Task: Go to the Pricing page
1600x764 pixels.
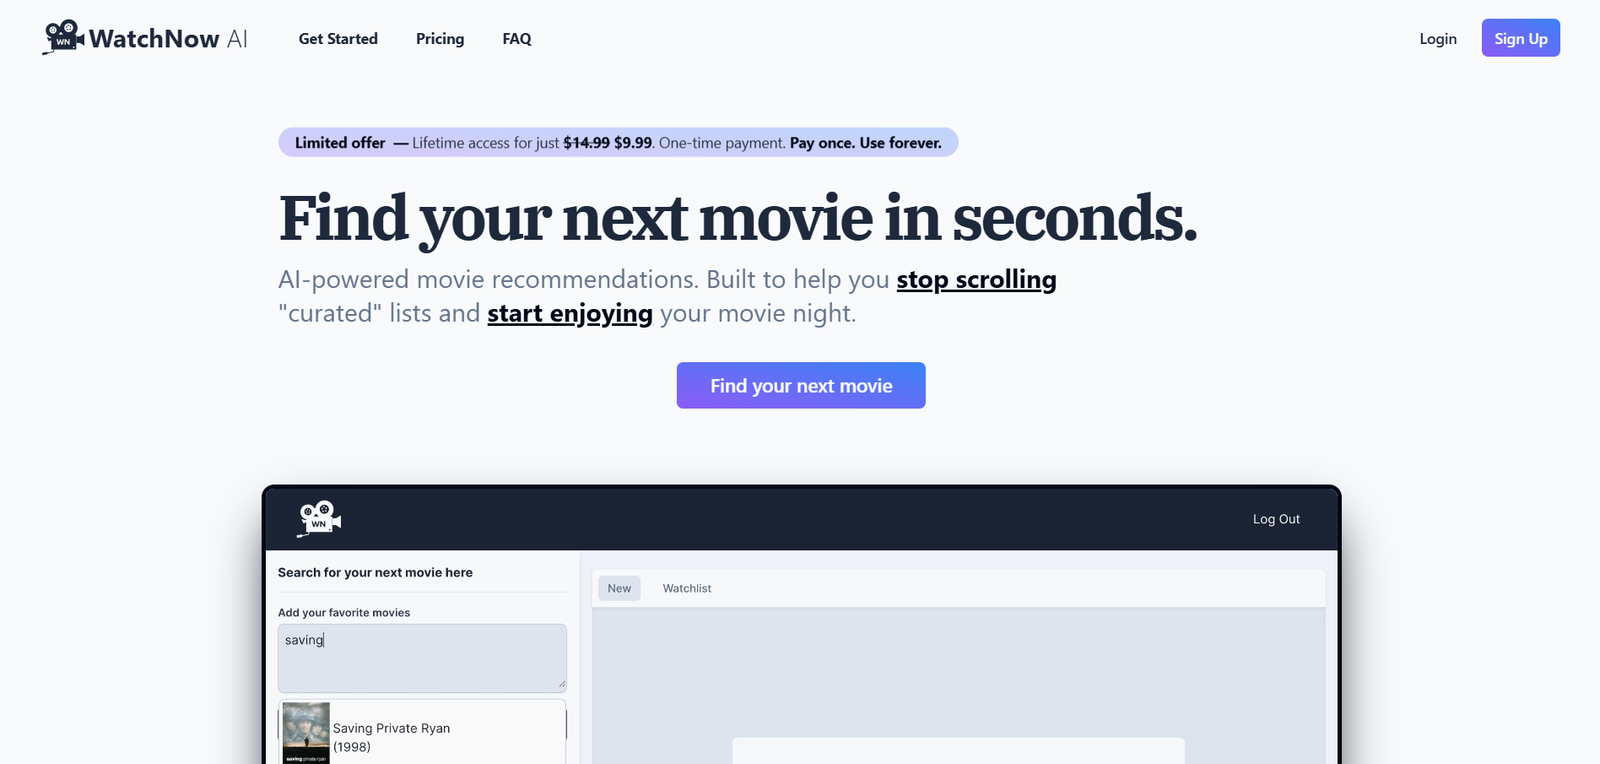Action: (440, 39)
